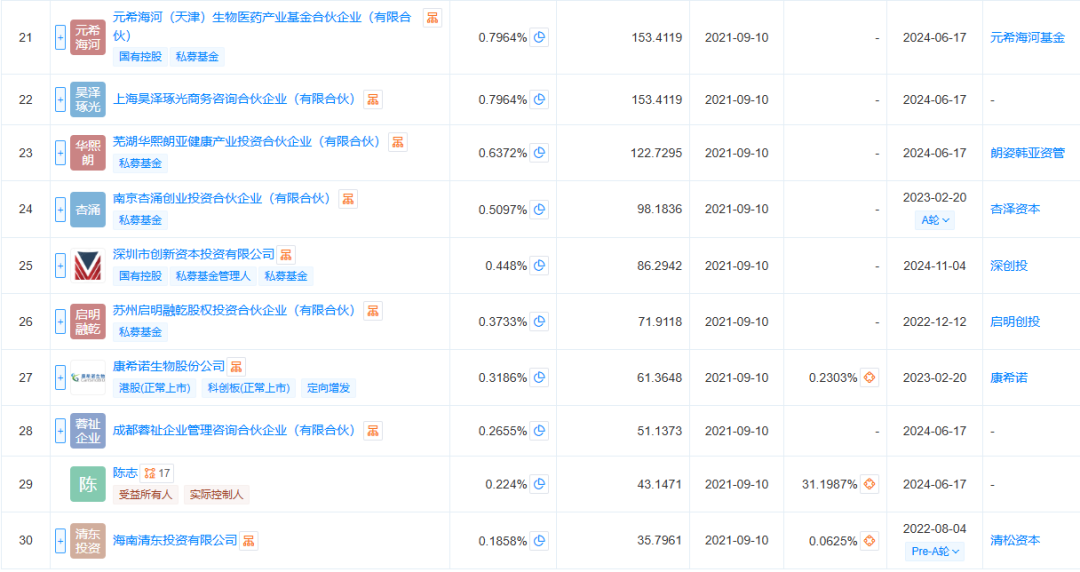Open 陈志 person profile link

pos(125,473)
